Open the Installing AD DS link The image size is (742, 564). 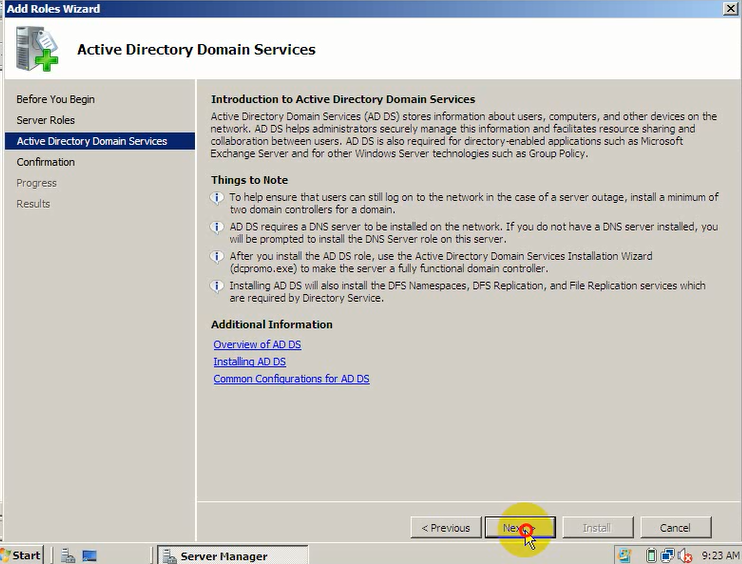249,361
